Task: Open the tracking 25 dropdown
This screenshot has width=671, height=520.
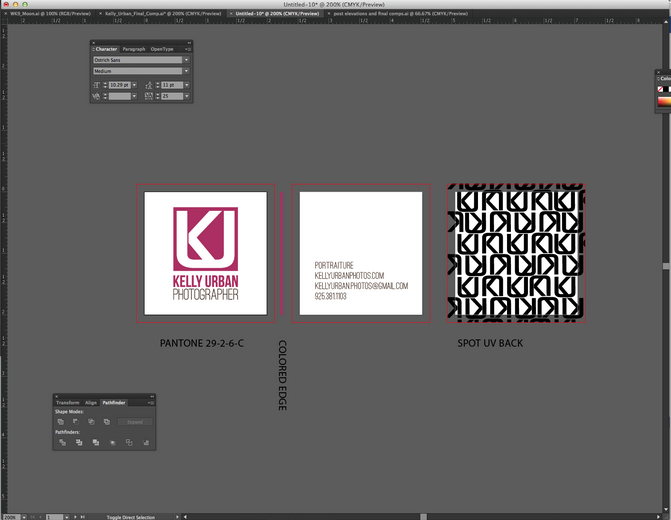Action: tap(187, 96)
